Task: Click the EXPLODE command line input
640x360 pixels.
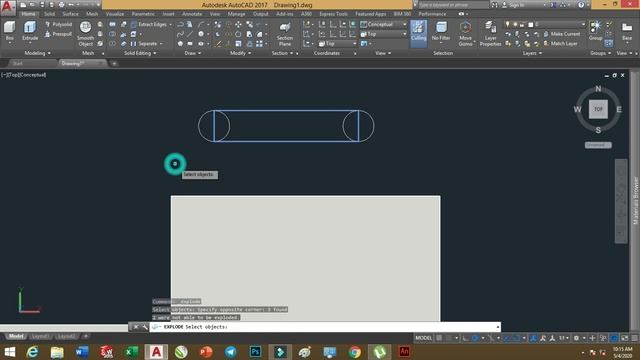Action: point(324,327)
